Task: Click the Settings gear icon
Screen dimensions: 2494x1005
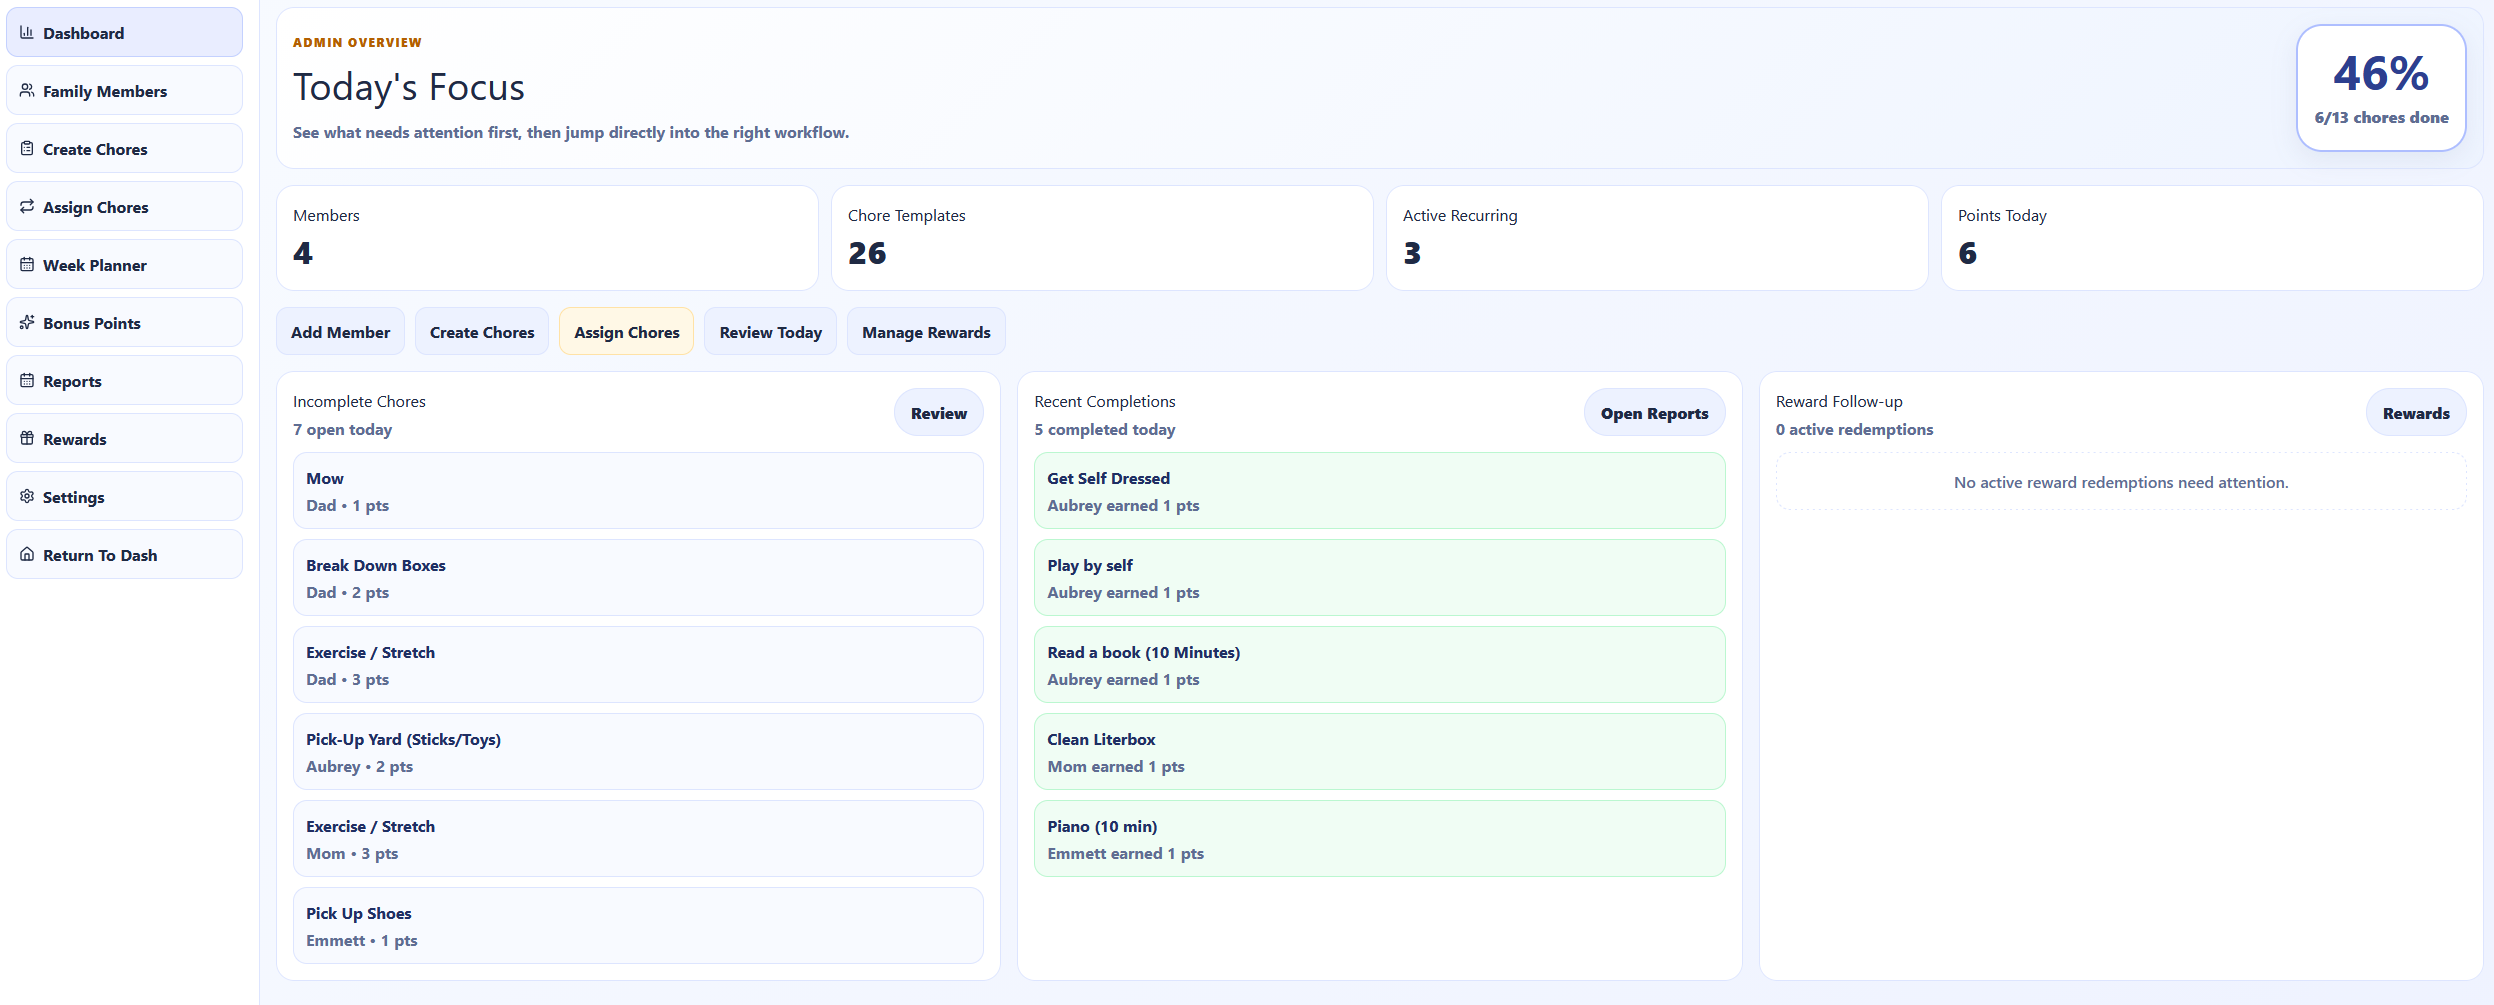Action: [x=27, y=497]
